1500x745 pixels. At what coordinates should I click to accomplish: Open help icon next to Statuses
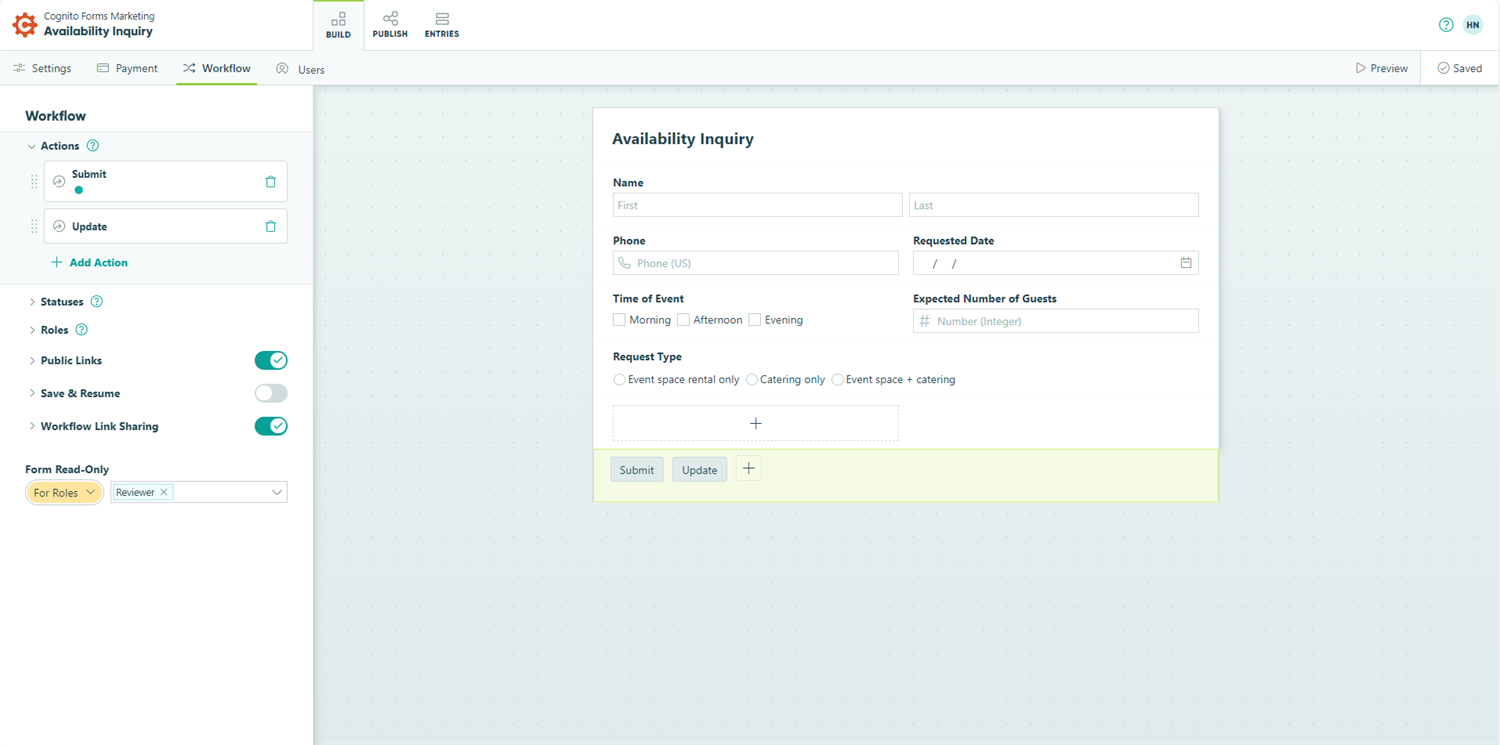point(97,302)
